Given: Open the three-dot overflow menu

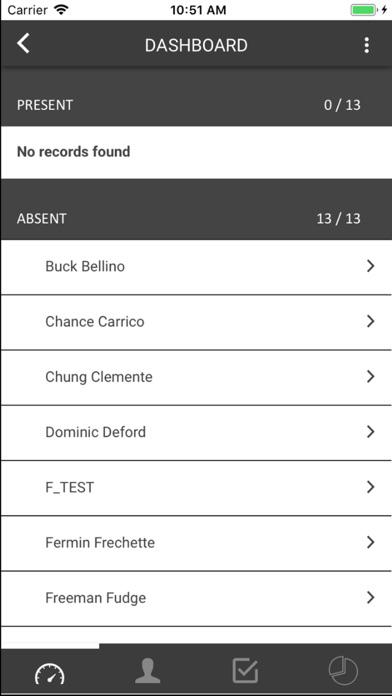Looking at the screenshot, I should point(366,45).
